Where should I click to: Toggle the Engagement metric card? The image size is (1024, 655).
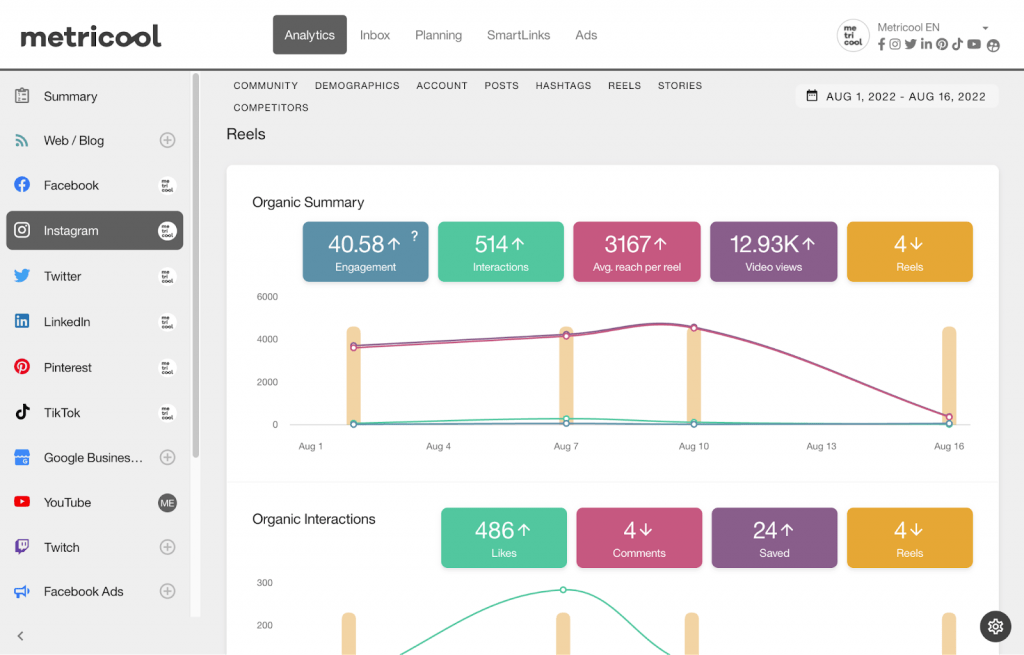[366, 251]
